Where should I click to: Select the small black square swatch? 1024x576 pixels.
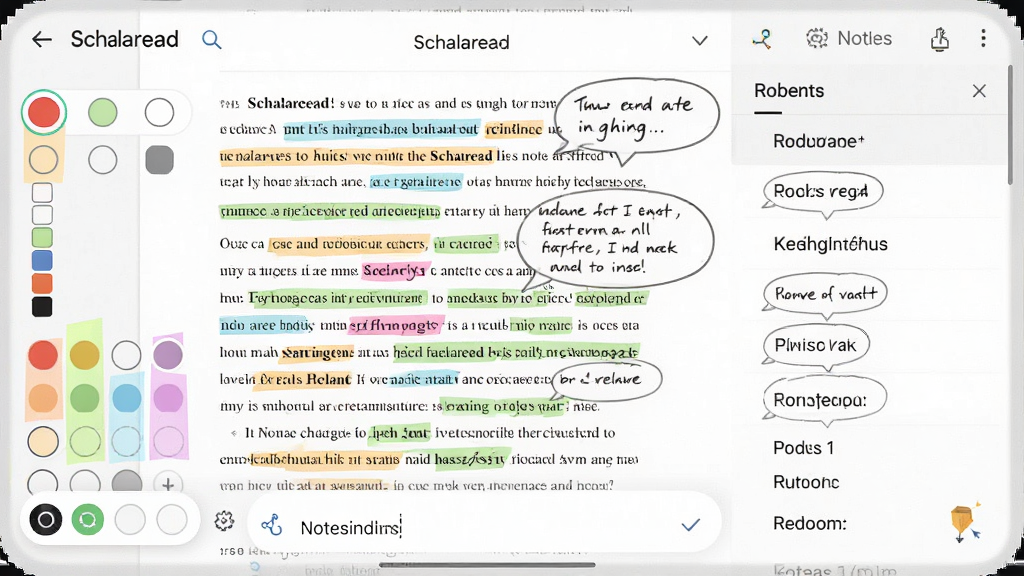pos(42,307)
